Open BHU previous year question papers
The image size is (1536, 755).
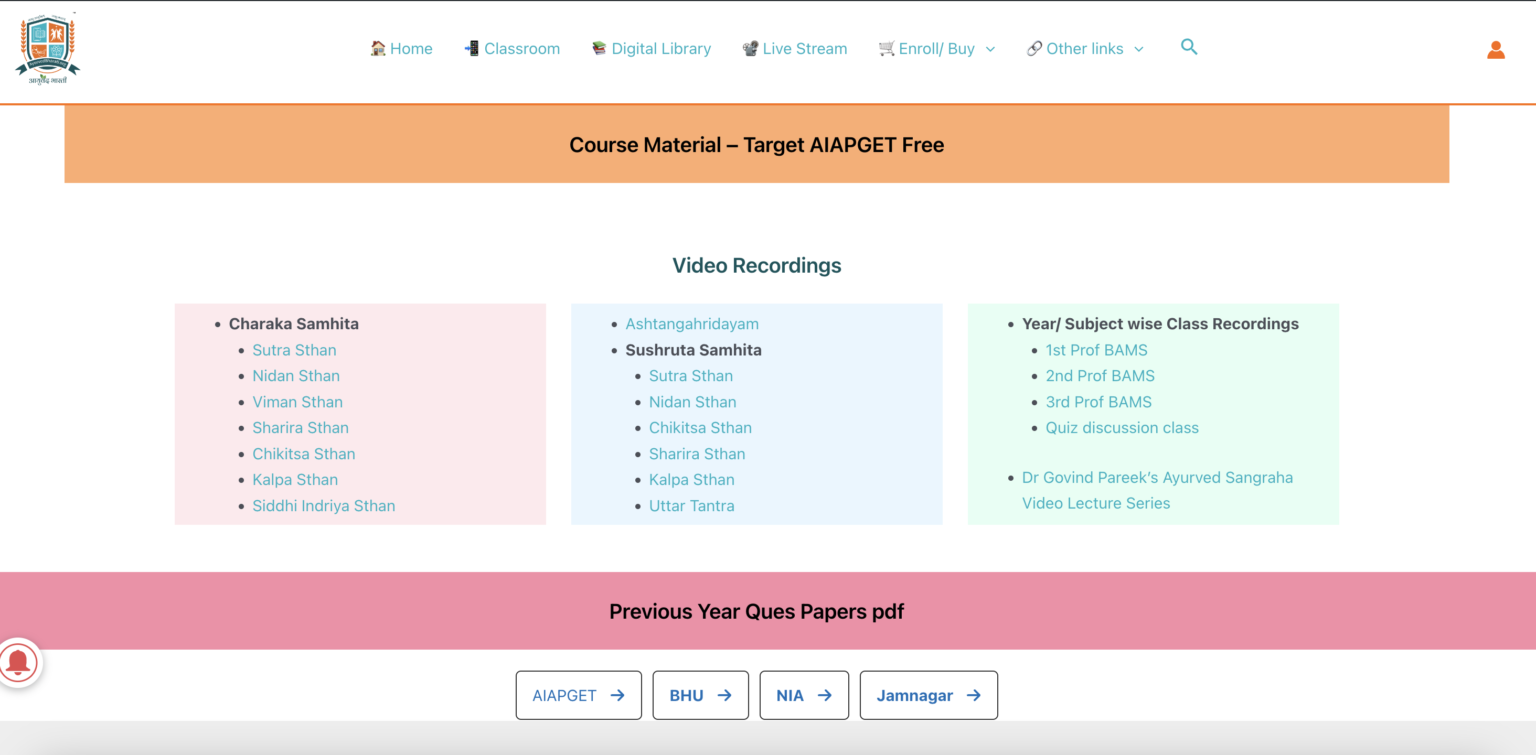(700, 694)
